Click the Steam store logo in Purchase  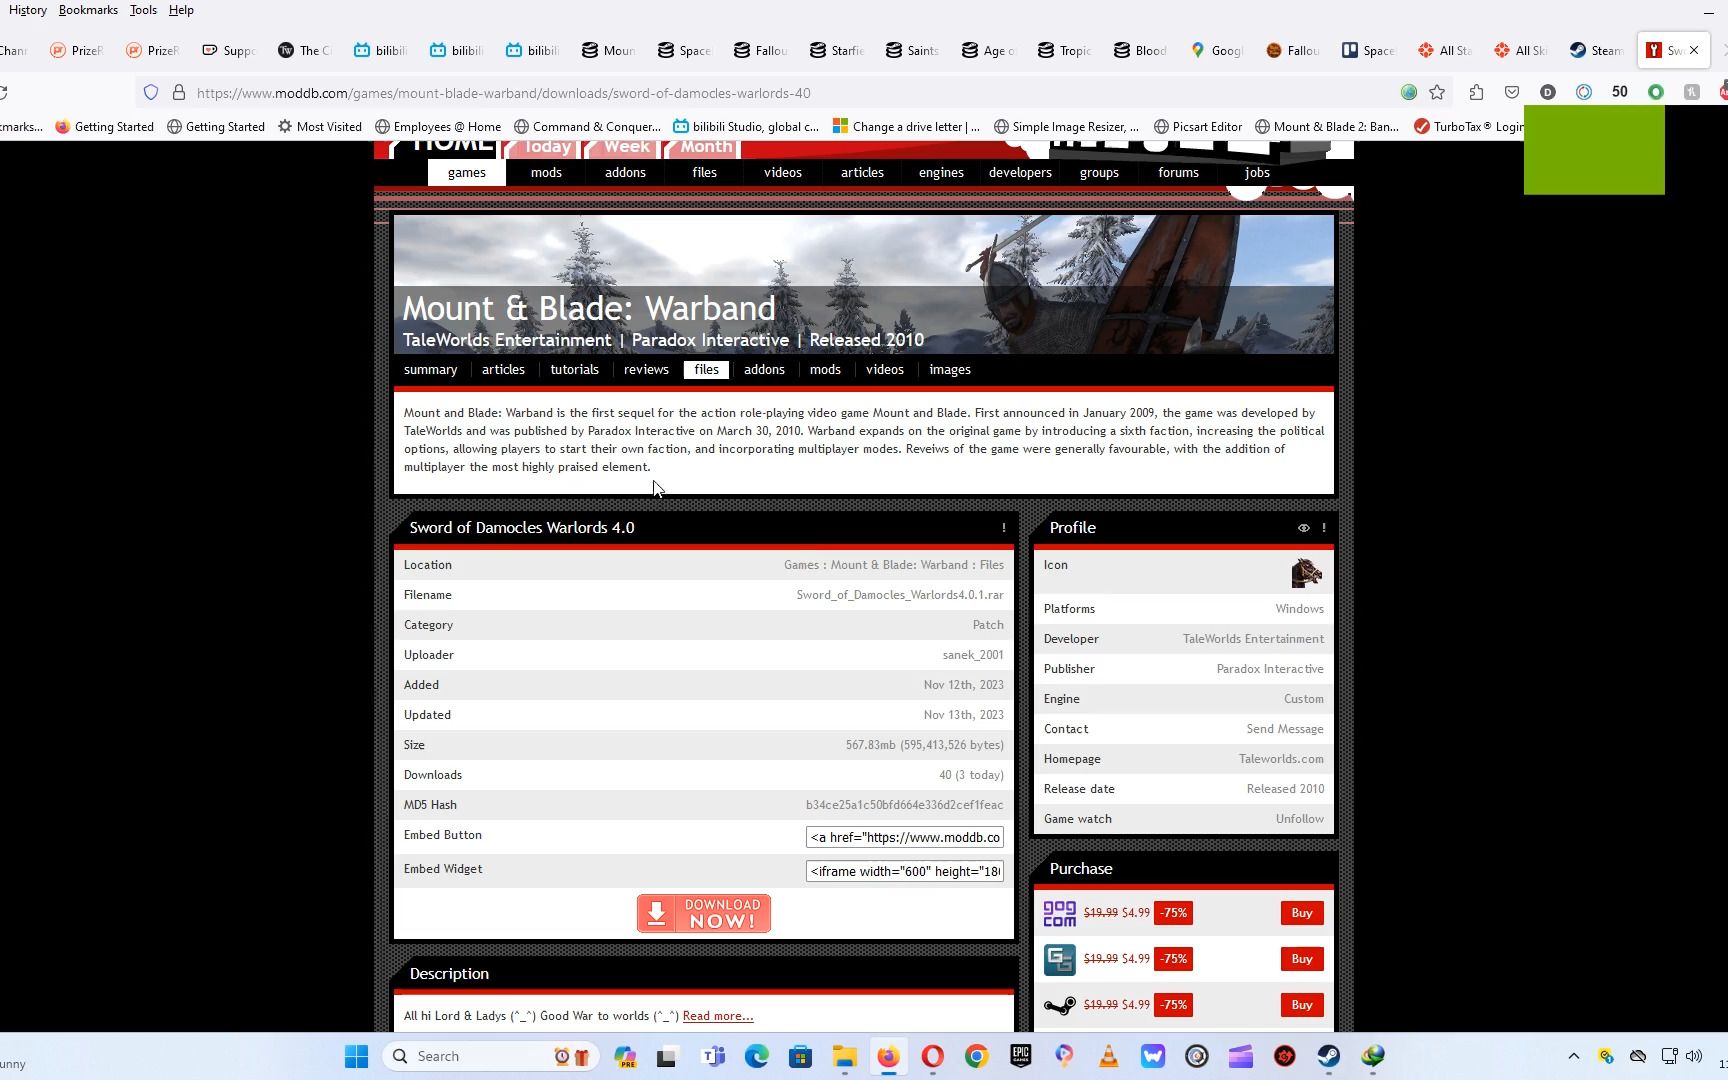(x=1060, y=1005)
